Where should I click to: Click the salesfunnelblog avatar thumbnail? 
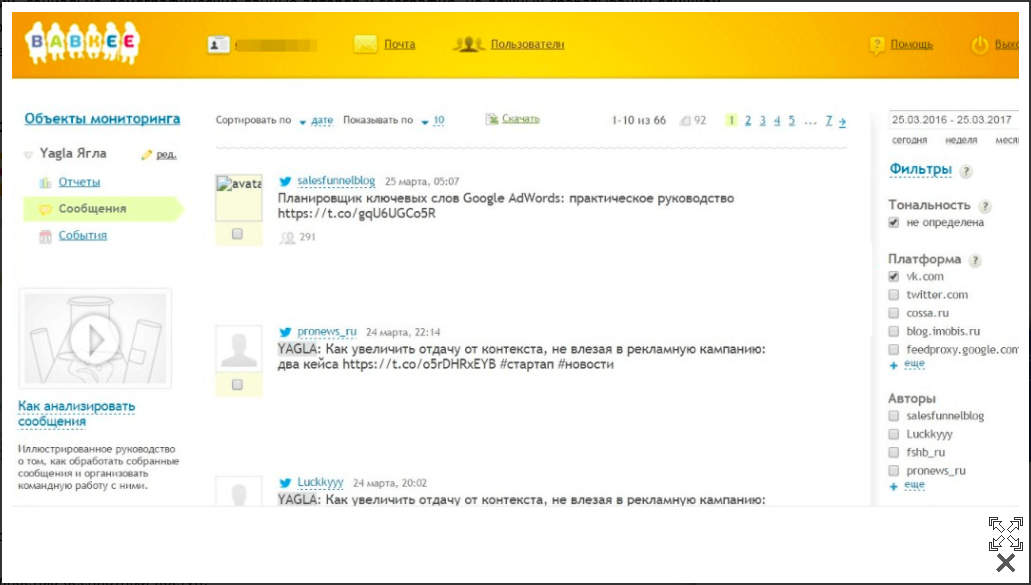point(239,198)
